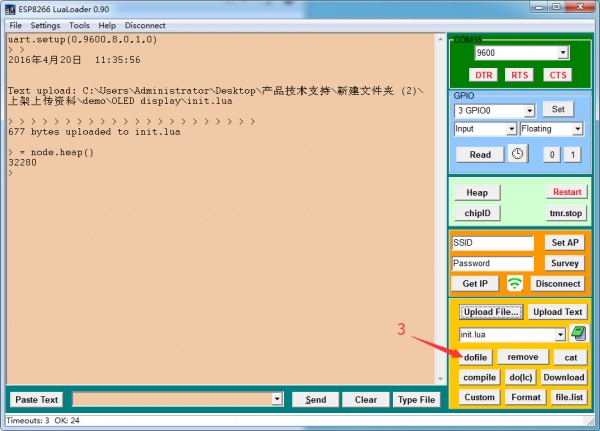Click the Set AP button
This screenshot has width=600, height=431.
click(x=564, y=243)
